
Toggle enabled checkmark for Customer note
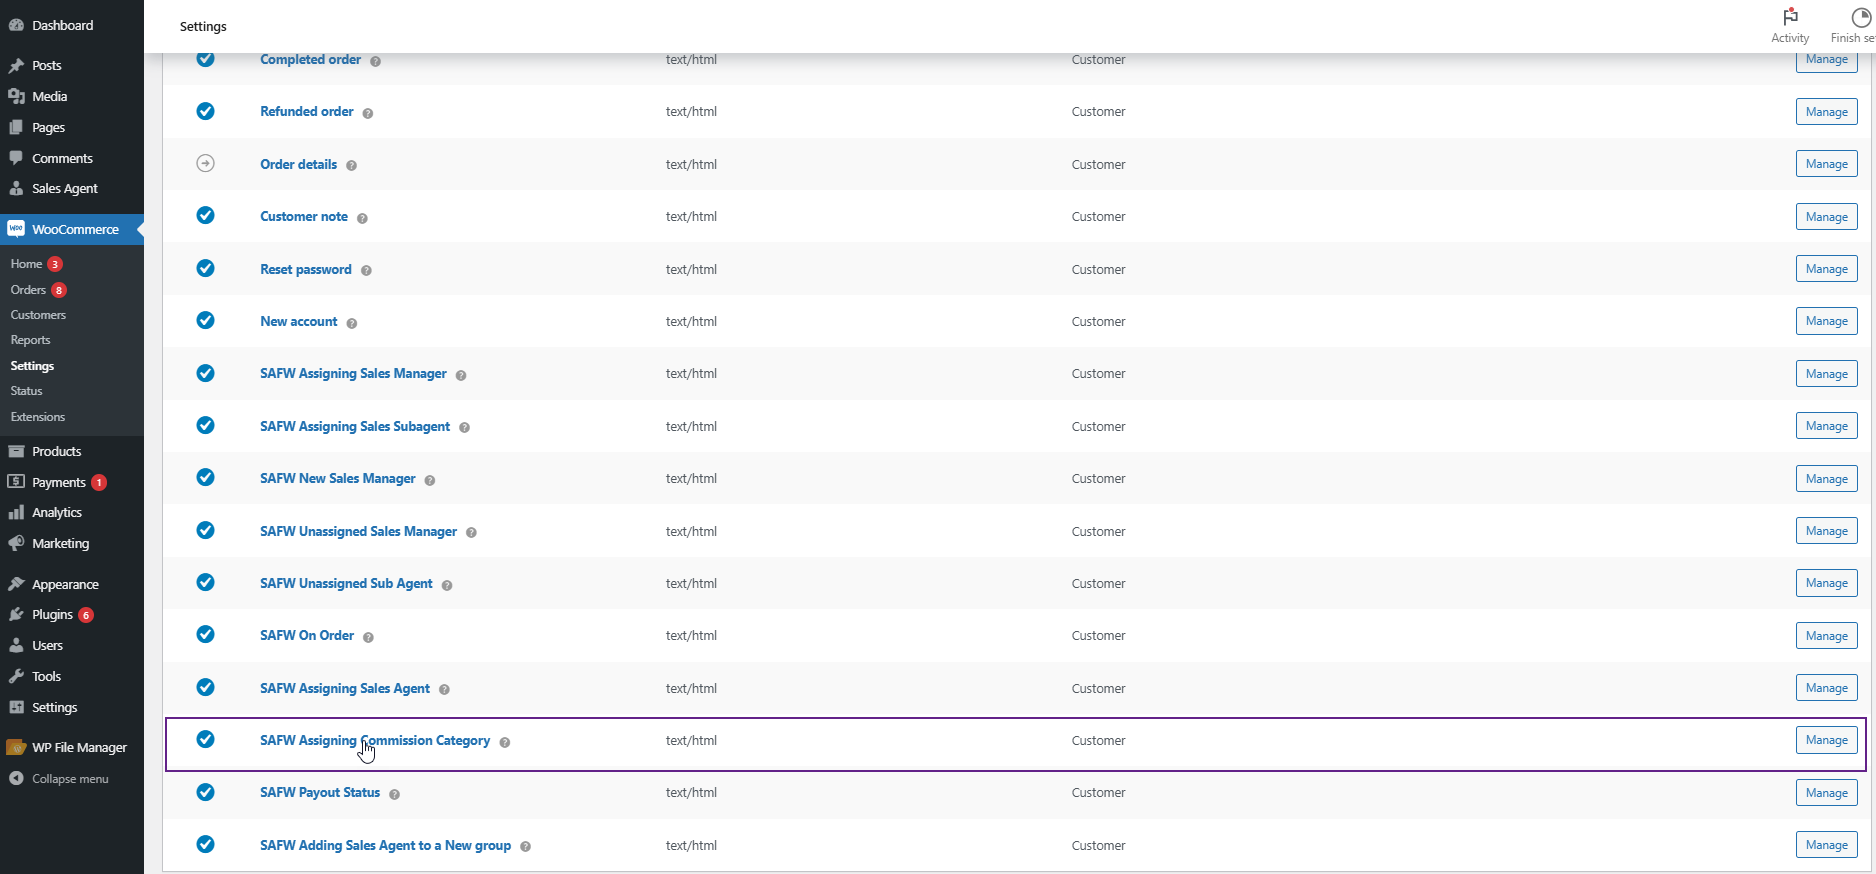coord(205,215)
